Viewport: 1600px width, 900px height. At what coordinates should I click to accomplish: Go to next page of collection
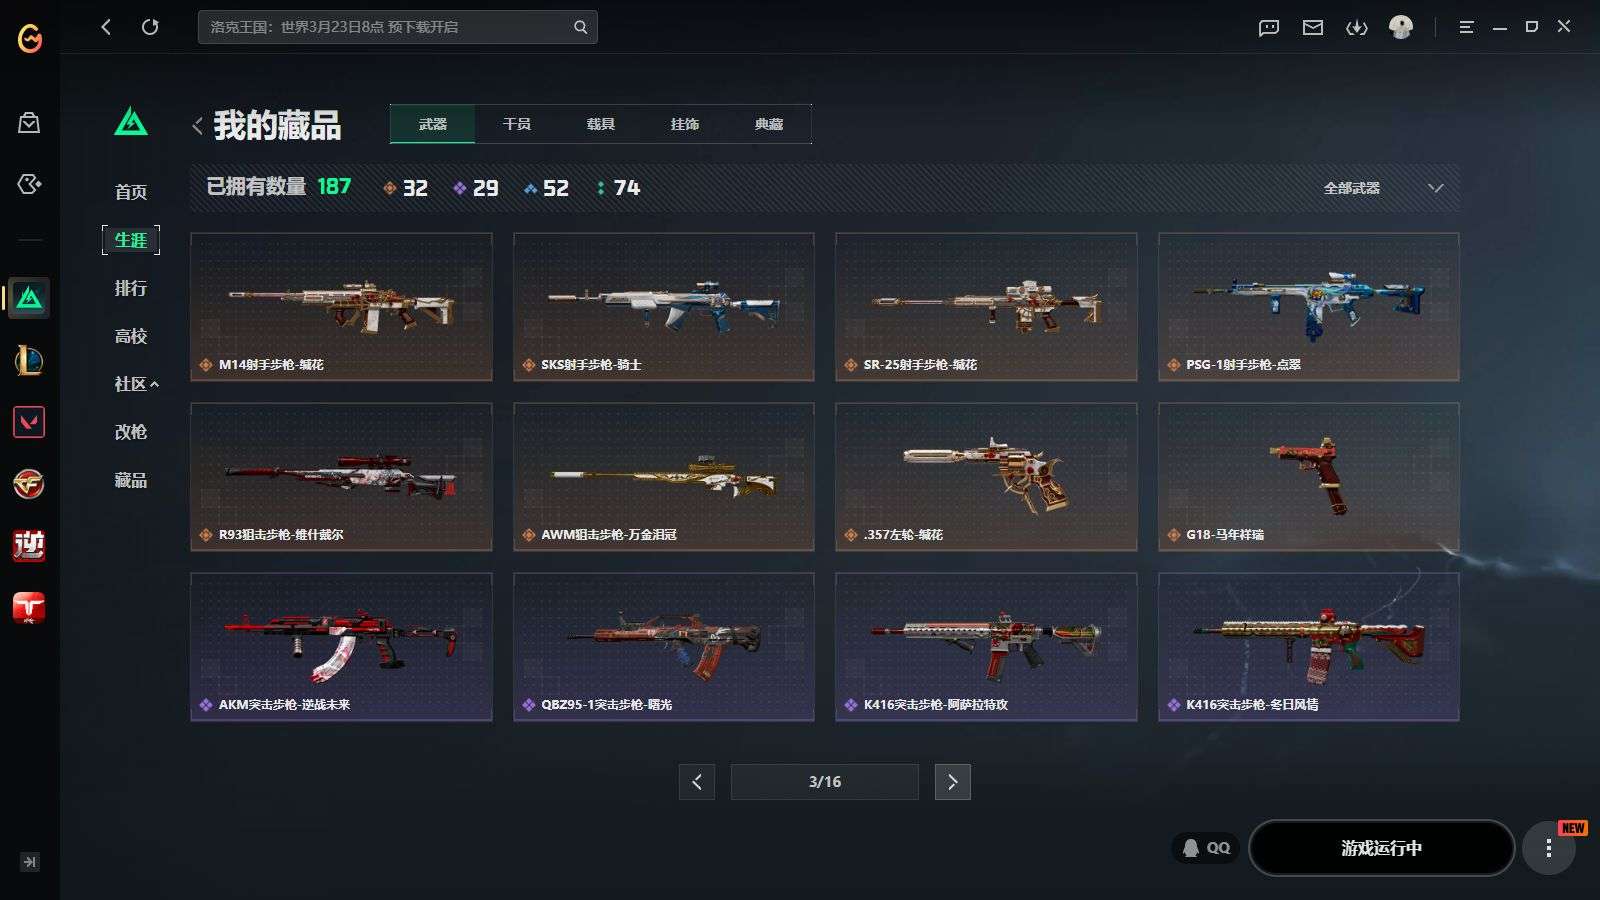952,782
